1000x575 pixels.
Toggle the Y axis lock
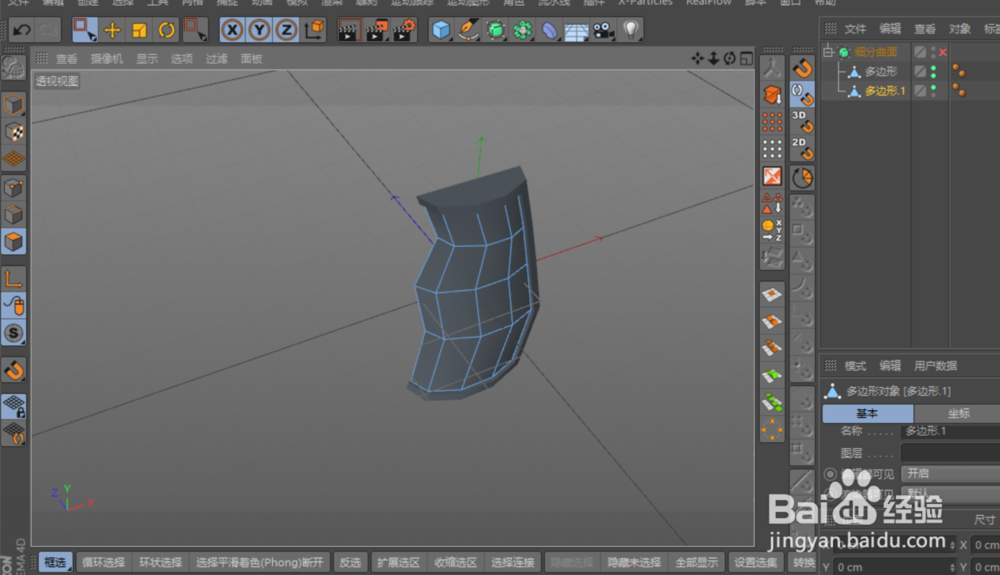click(259, 30)
